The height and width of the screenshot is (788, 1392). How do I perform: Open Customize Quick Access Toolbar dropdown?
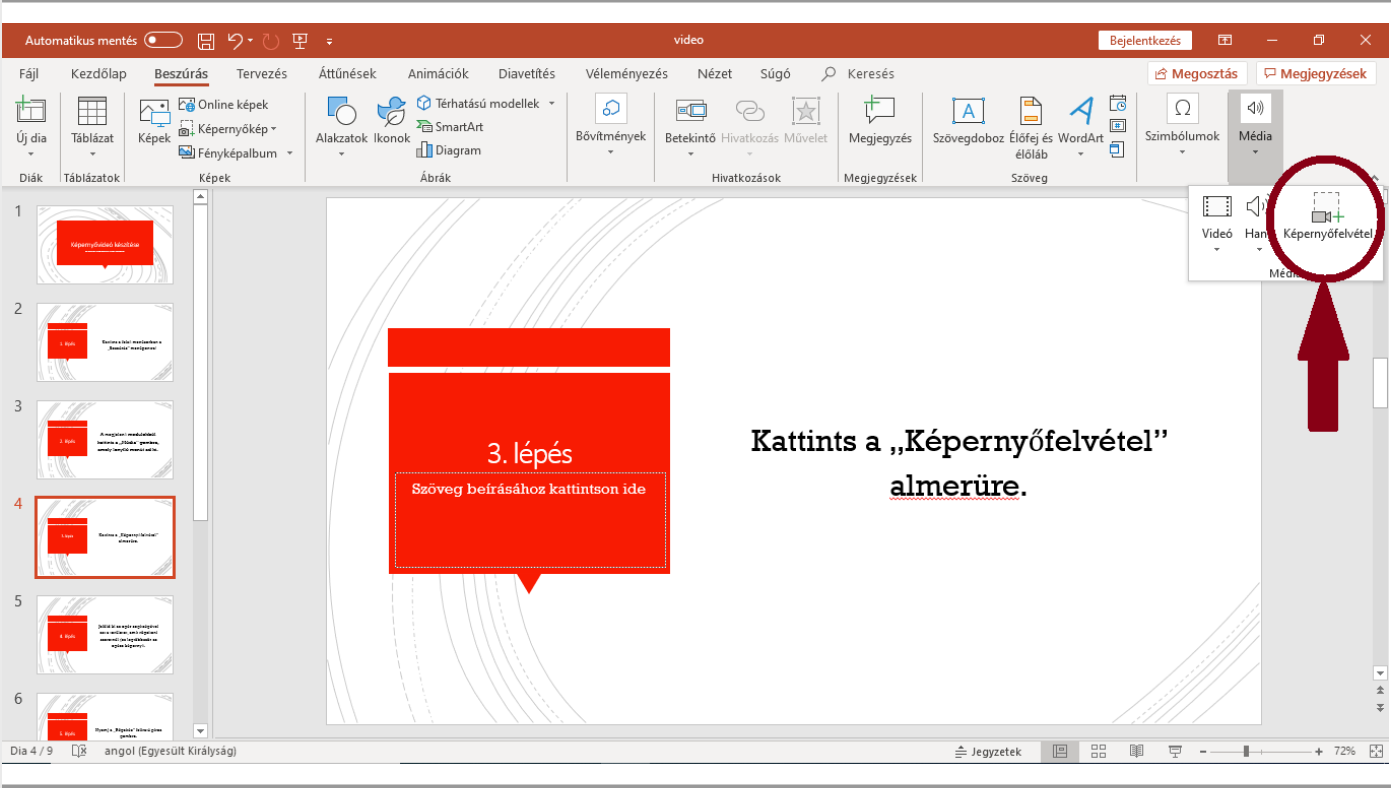pos(329,42)
